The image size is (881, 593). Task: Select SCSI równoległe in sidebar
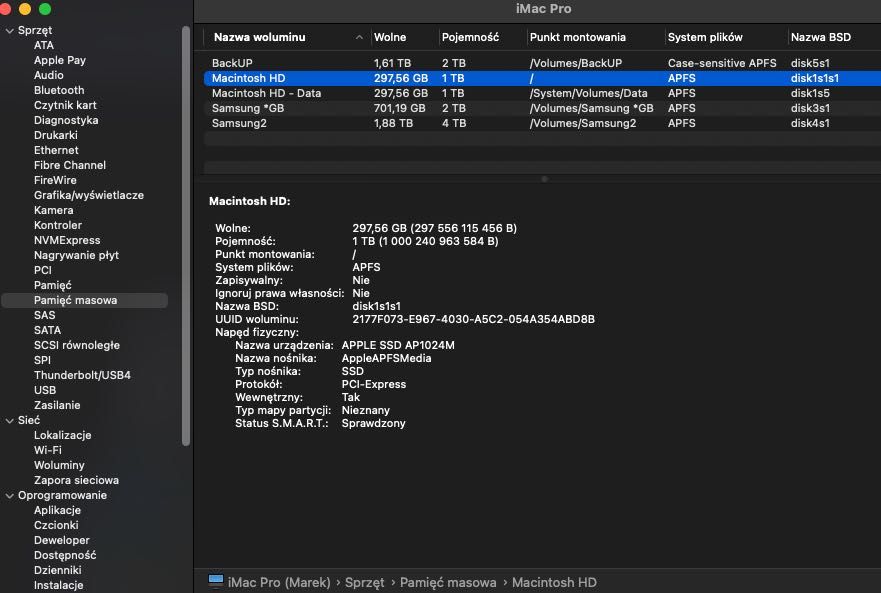[77, 345]
